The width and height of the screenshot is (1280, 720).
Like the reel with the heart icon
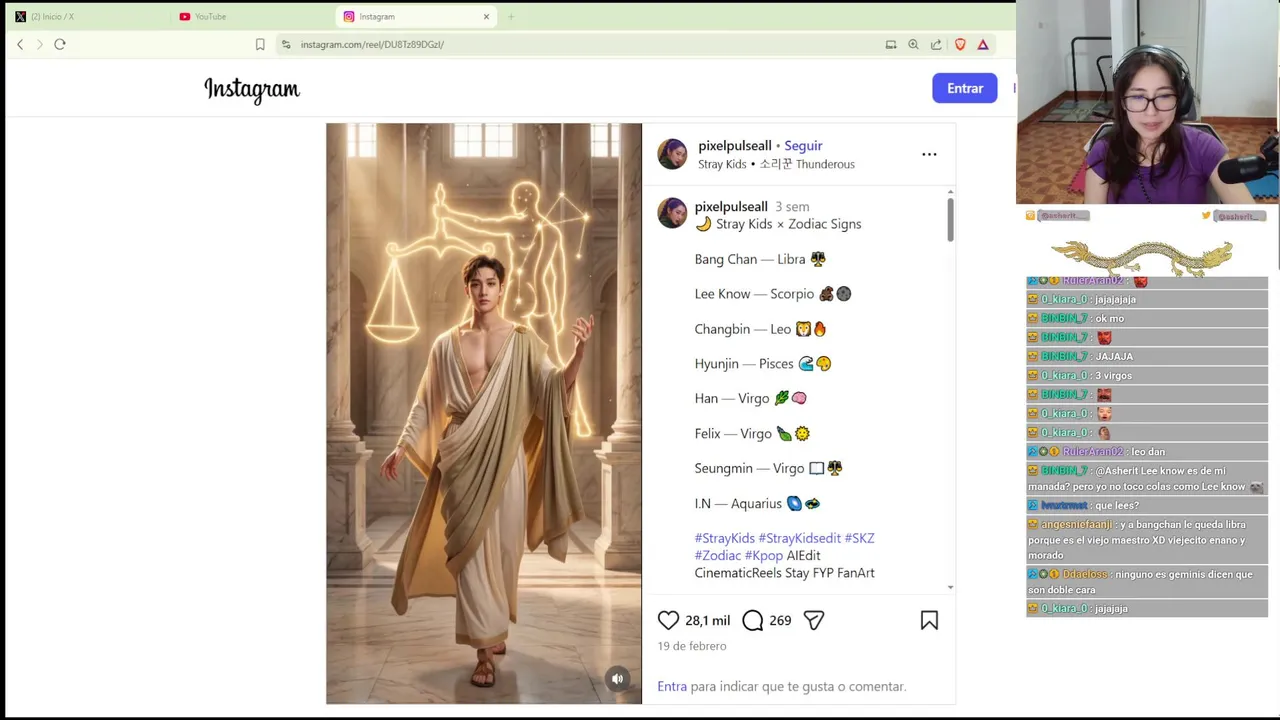coord(669,620)
